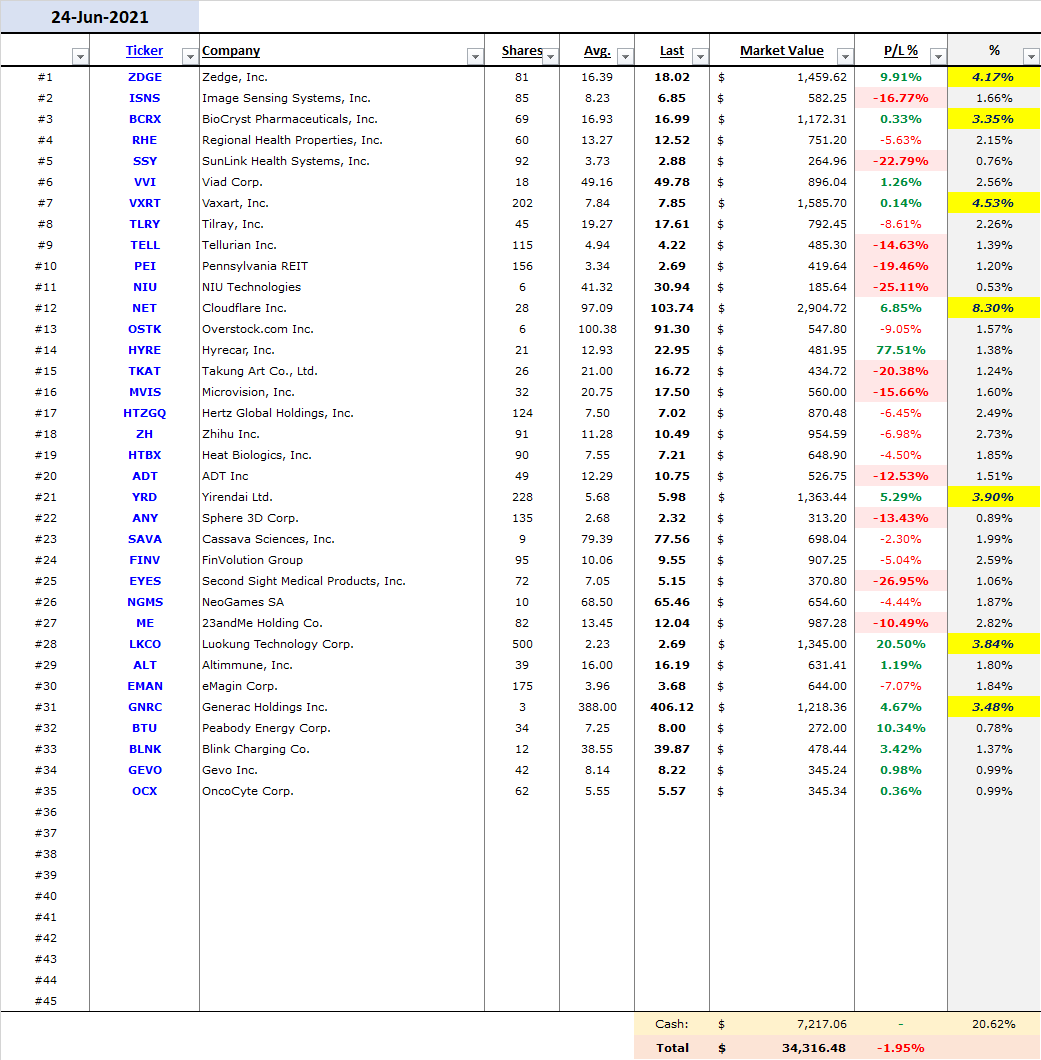Open the filter dropdown of the row-number column
The width and height of the screenshot is (1041, 1060).
80,56
